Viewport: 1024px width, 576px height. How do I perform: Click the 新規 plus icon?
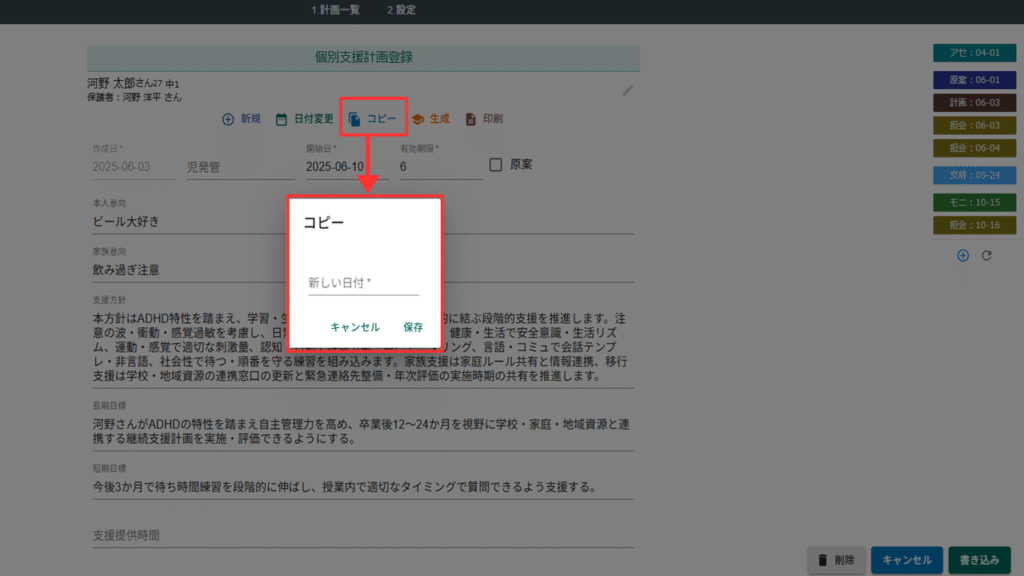[228, 119]
